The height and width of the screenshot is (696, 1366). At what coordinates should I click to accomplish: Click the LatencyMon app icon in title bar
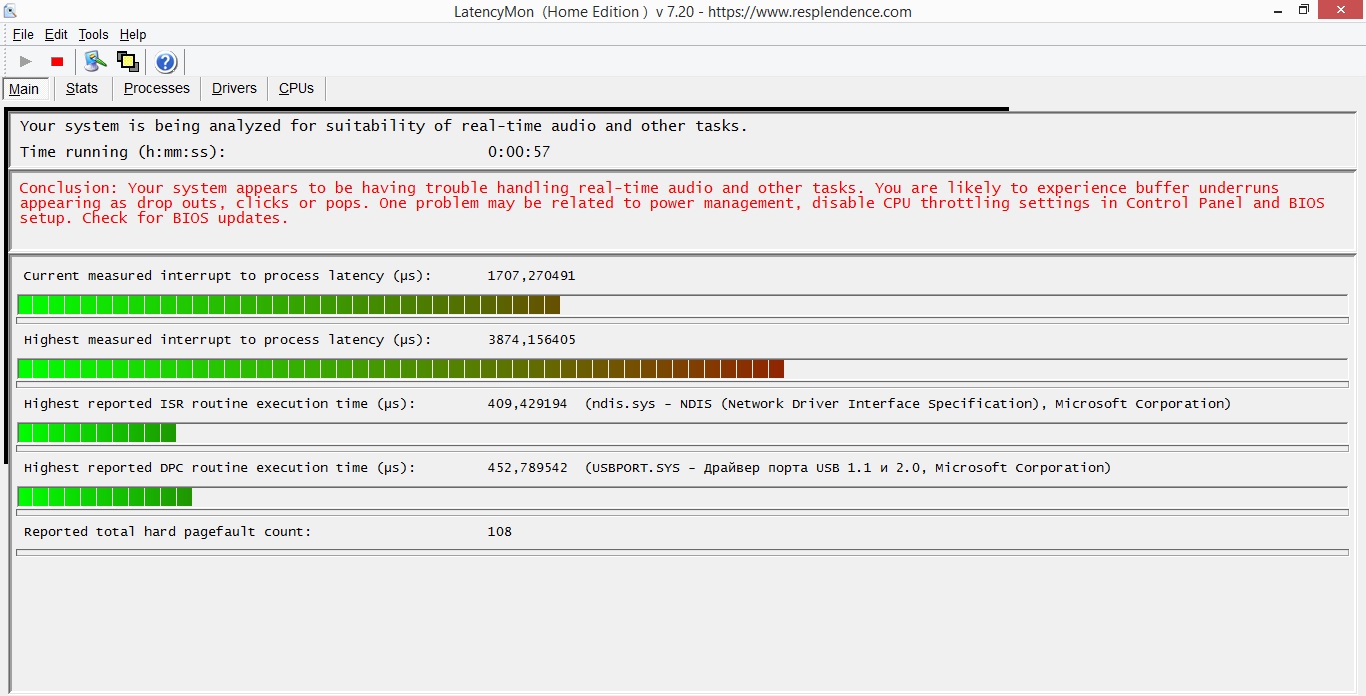10,11
